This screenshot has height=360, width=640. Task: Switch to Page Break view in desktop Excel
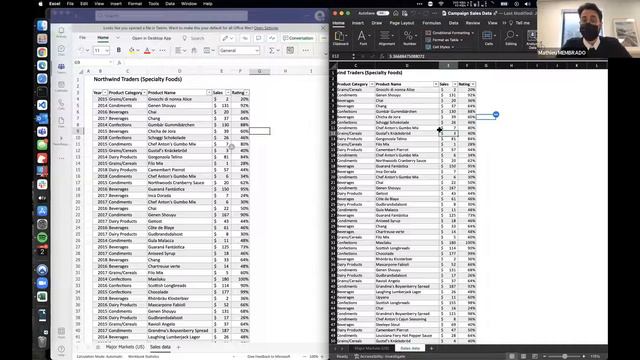tap(535, 356)
